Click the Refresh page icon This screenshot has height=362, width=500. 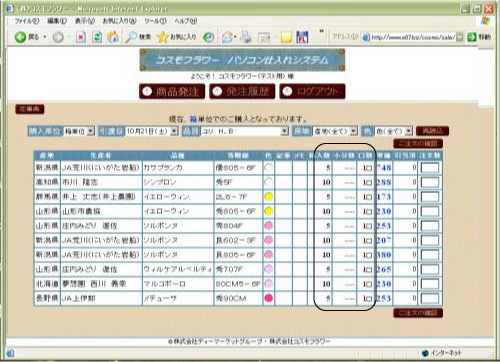point(97,37)
